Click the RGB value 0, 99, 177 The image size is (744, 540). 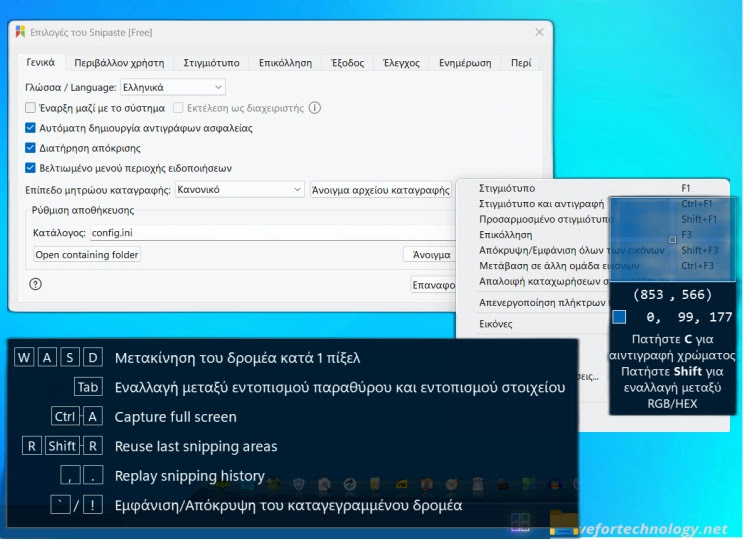tap(689, 317)
